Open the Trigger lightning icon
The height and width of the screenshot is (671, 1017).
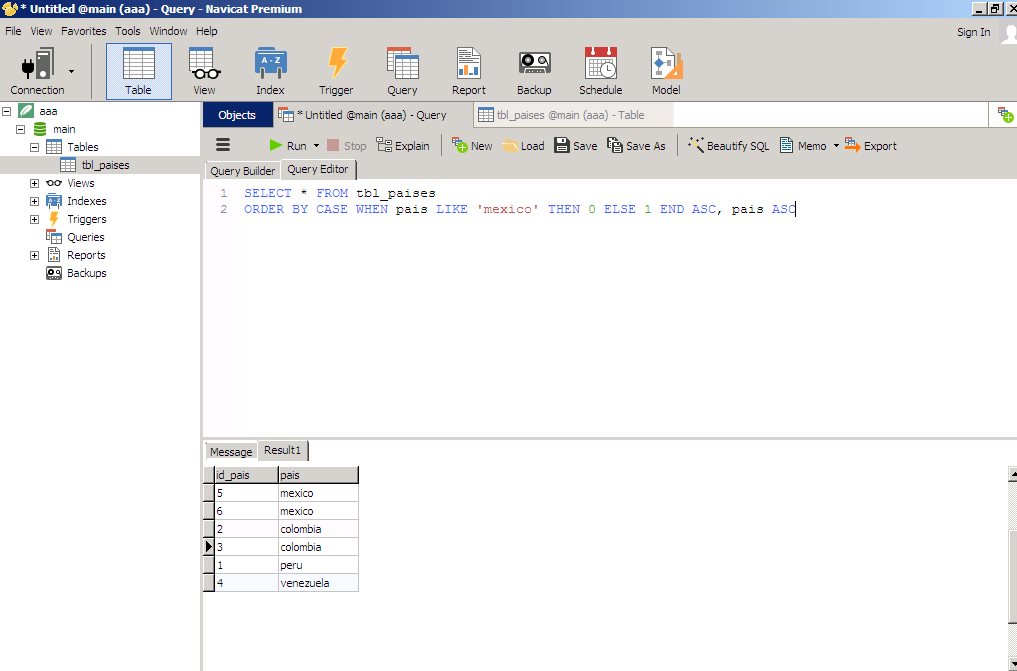336,72
